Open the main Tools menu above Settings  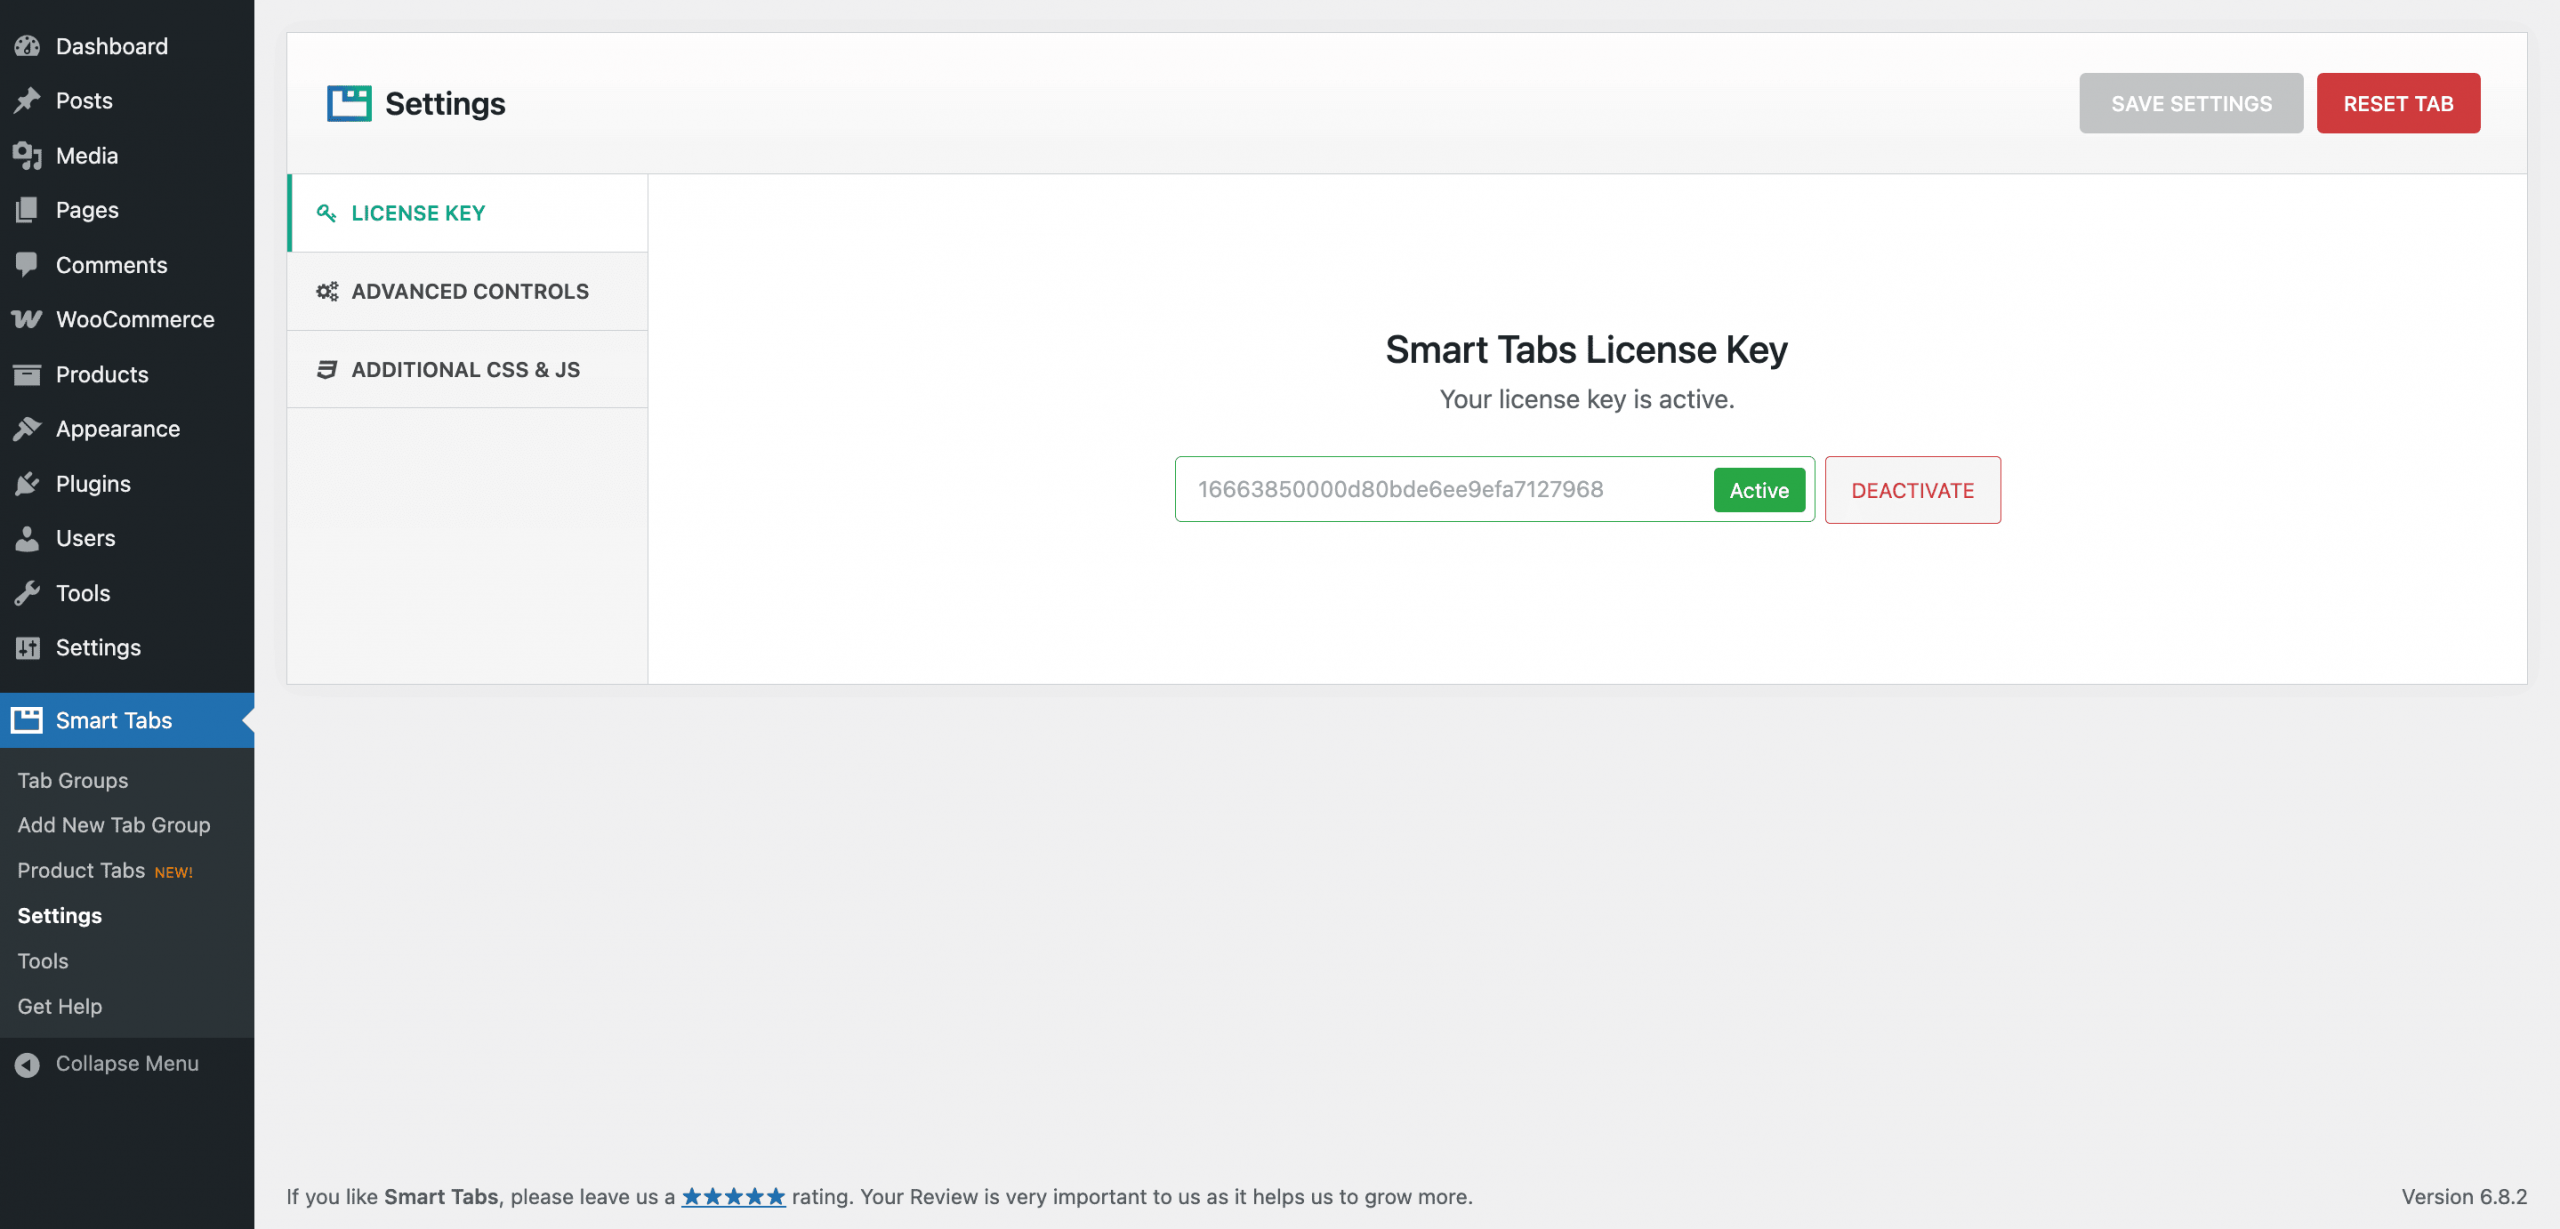point(127,593)
